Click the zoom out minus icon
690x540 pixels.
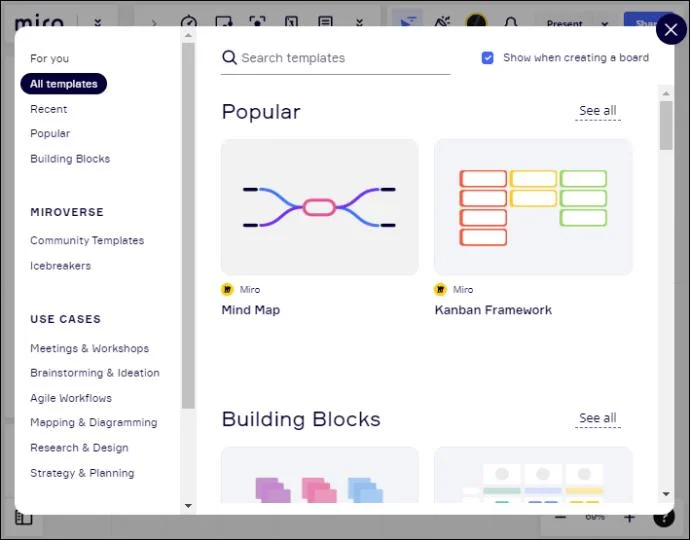pos(560,517)
